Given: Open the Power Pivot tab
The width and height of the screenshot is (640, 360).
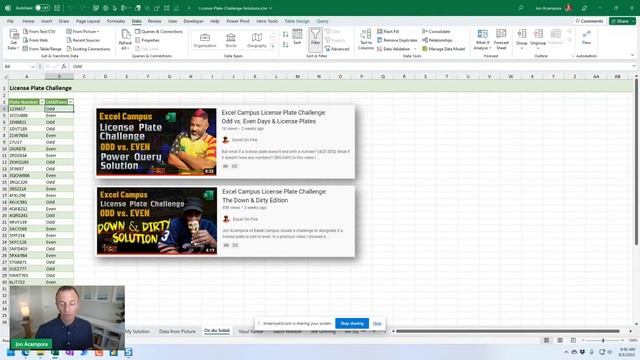Looking at the screenshot, I should pos(238,21).
